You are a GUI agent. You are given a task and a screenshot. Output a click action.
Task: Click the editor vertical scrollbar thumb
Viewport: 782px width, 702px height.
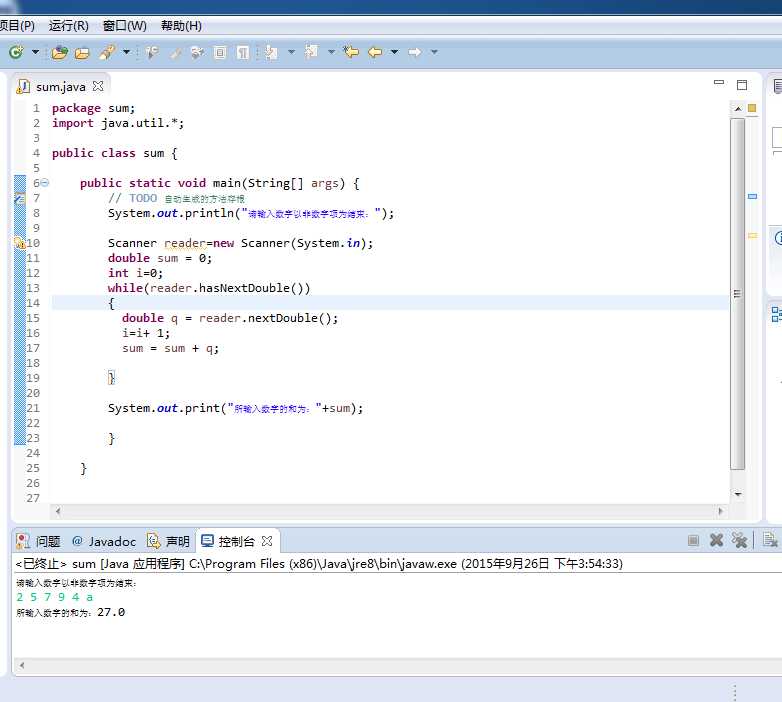(x=738, y=294)
